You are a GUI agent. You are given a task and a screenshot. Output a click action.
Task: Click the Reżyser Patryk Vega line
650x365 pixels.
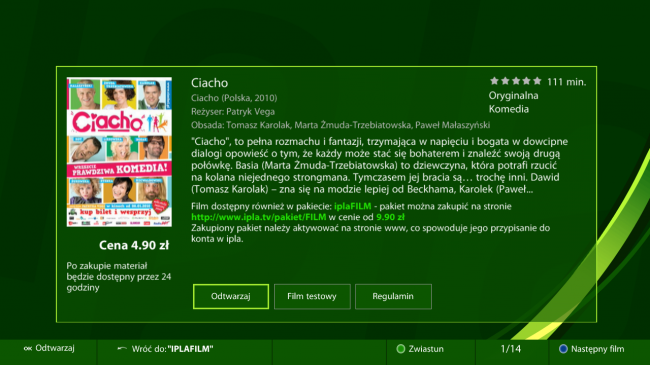233,112
